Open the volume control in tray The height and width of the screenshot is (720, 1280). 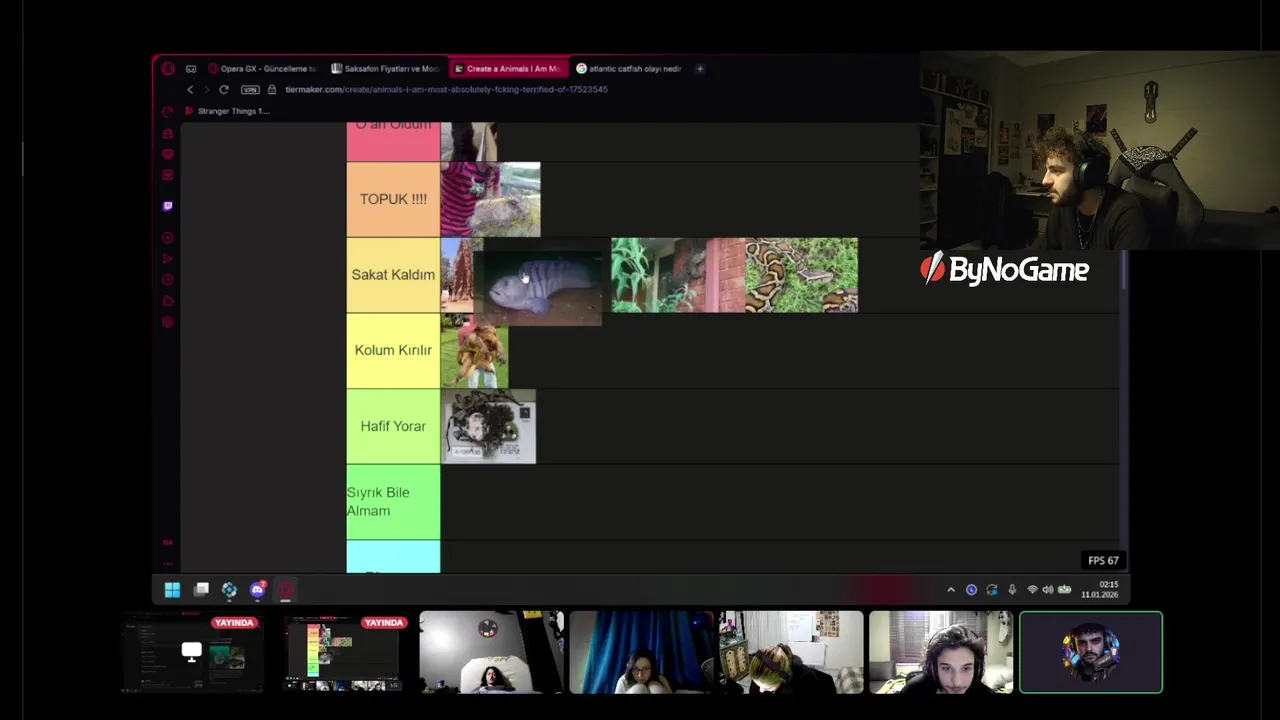click(1048, 590)
